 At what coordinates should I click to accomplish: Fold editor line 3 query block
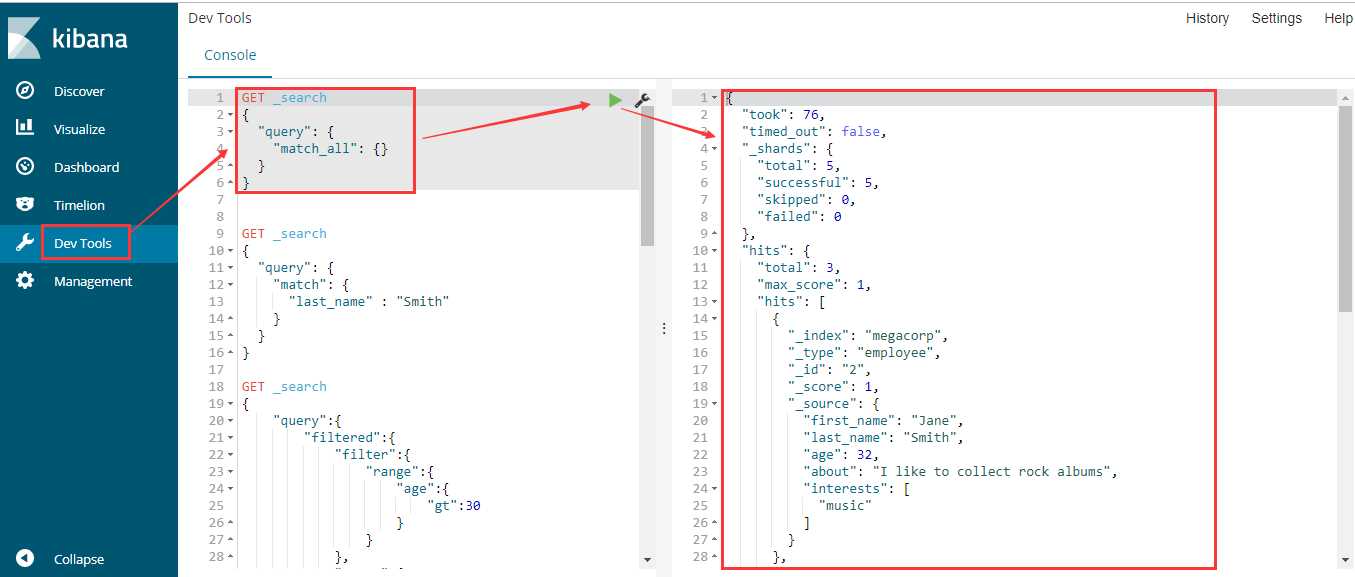point(231,132)
